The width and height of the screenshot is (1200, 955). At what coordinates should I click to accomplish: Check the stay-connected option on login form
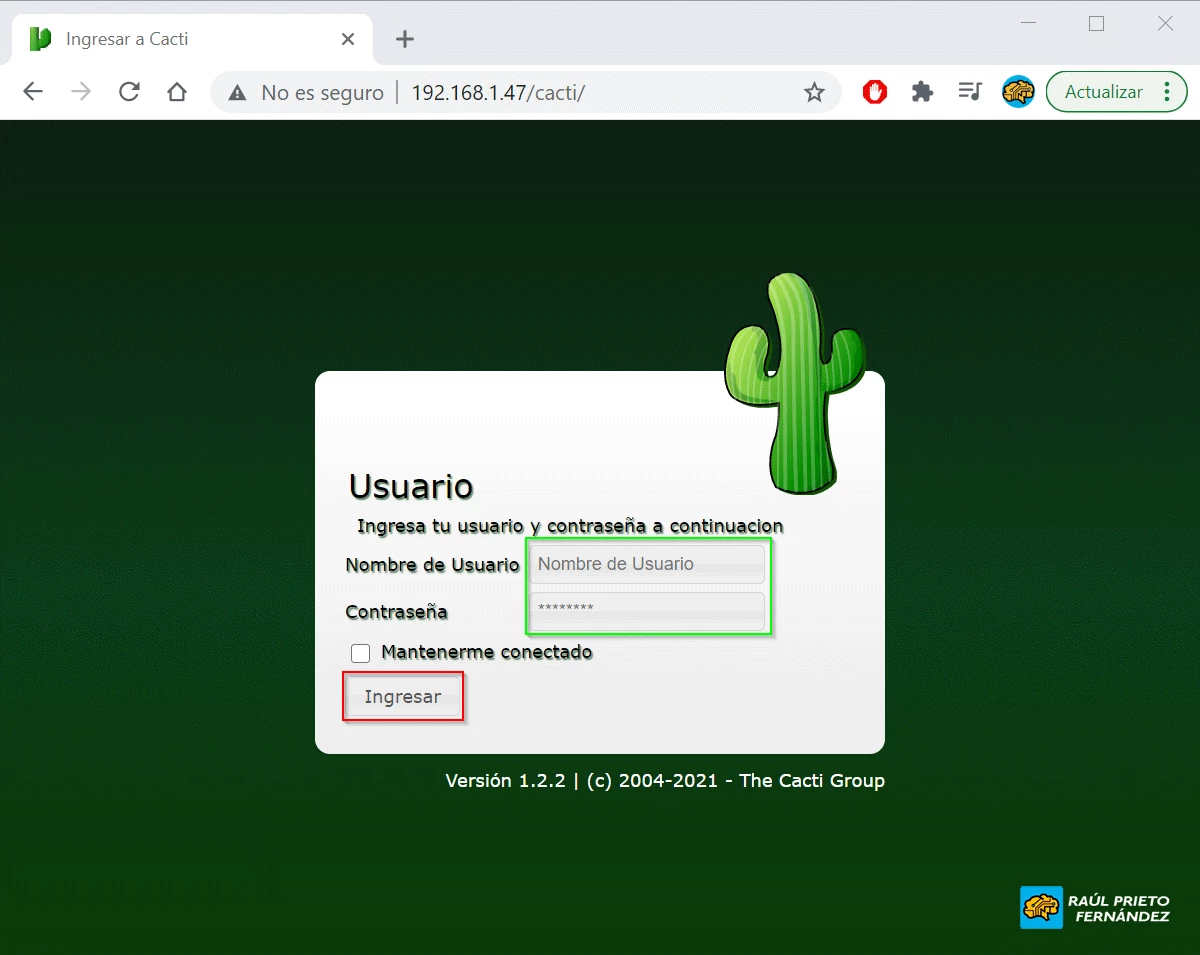(x=360, y=653)
